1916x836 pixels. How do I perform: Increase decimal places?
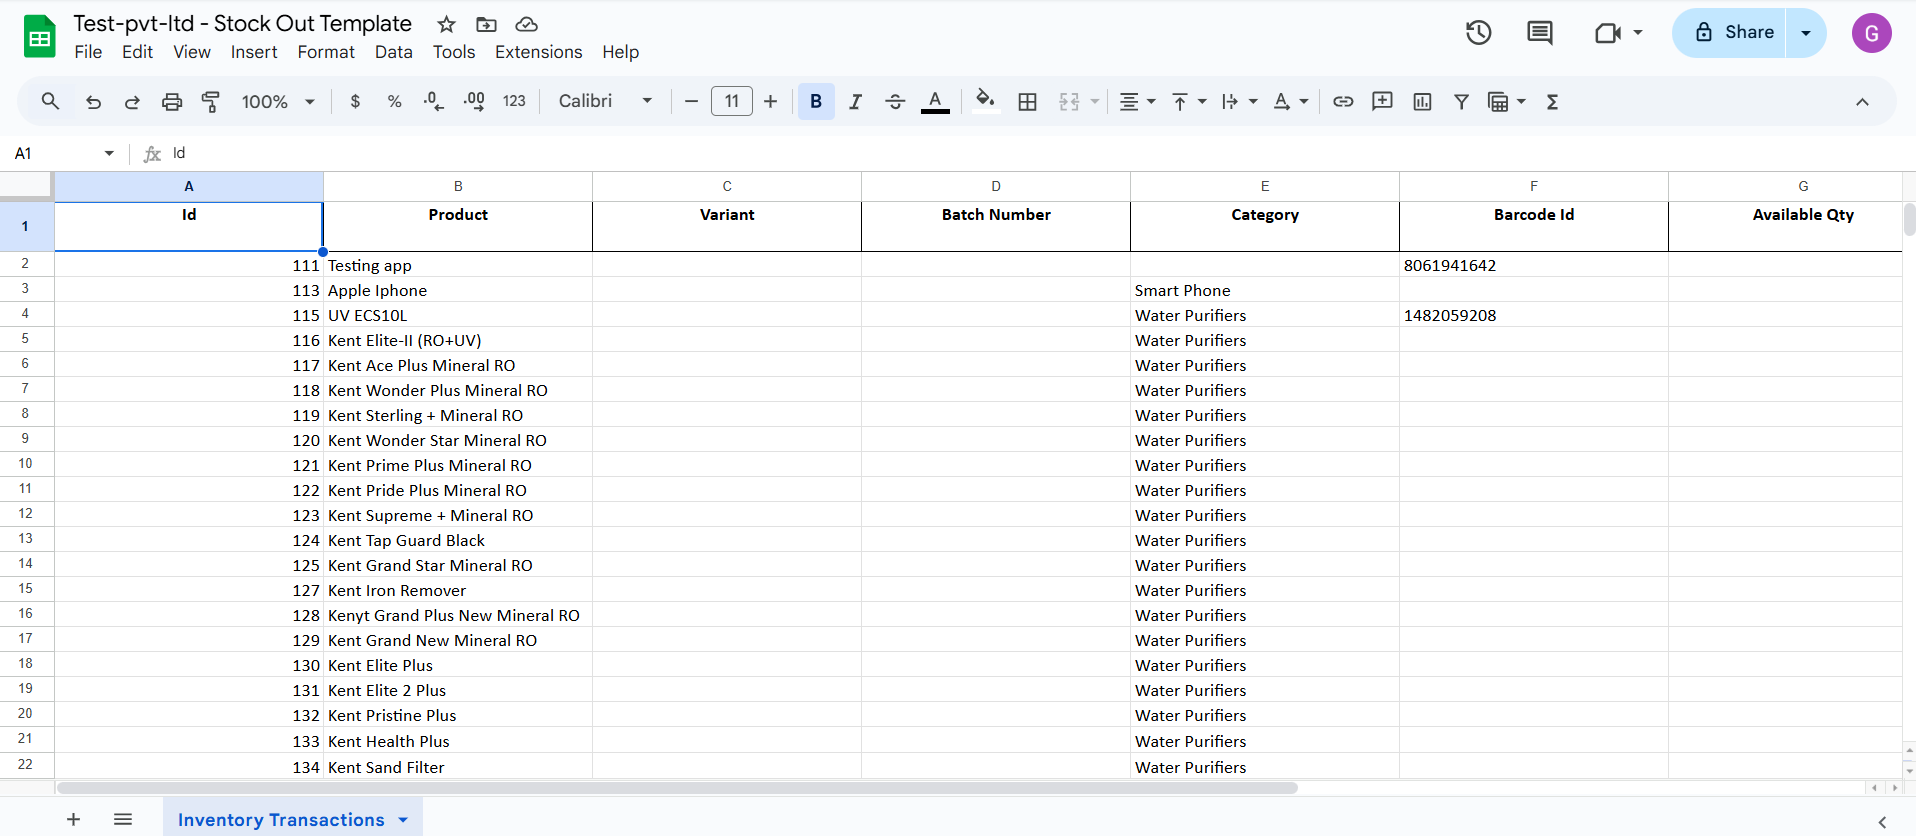click(x=474, y=101)
